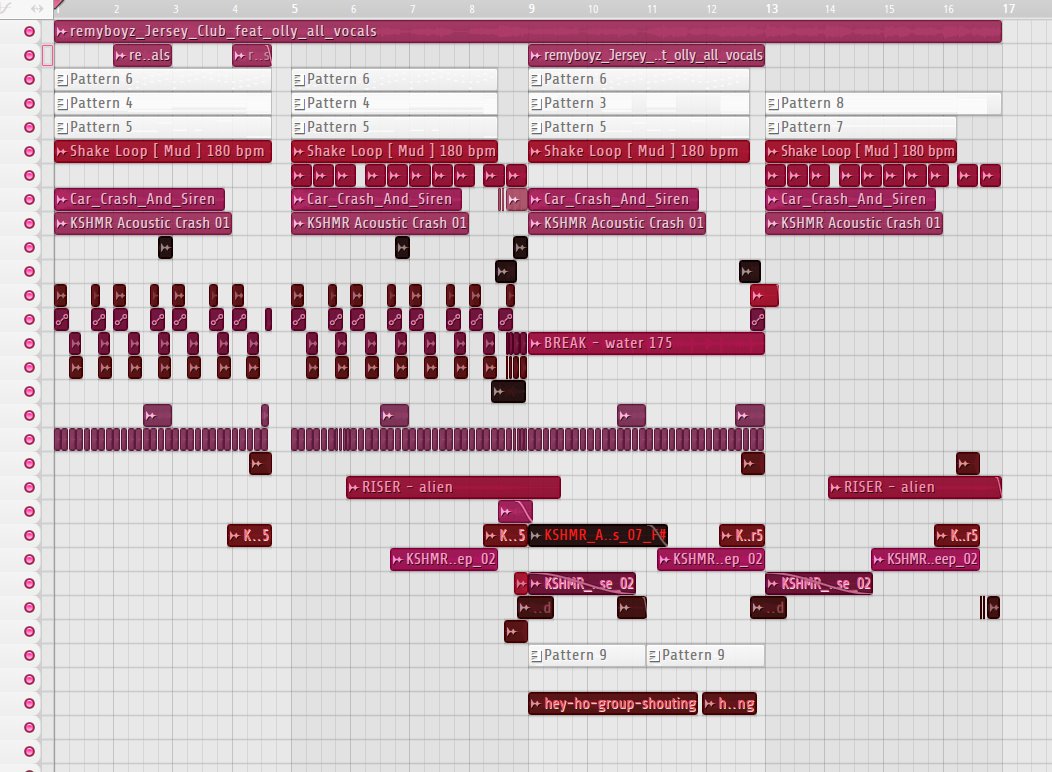Open the clip menu of the top full-length vocals clip

pyautogui.click(x=62, y=32)
